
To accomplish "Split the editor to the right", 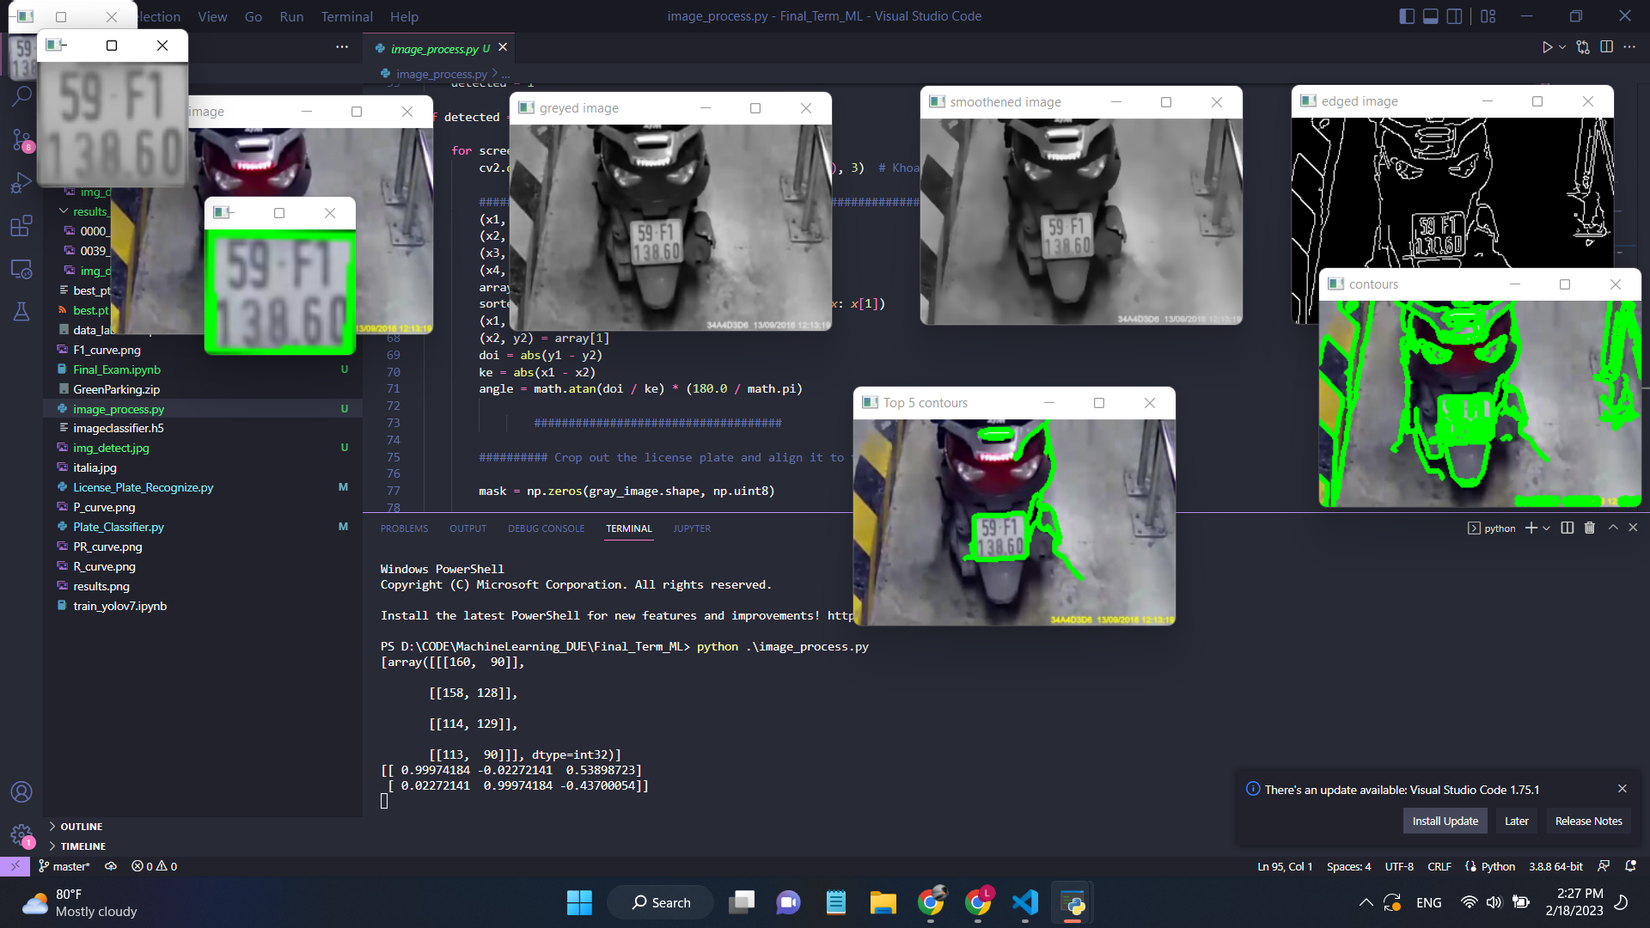I will coord(1606,47).
